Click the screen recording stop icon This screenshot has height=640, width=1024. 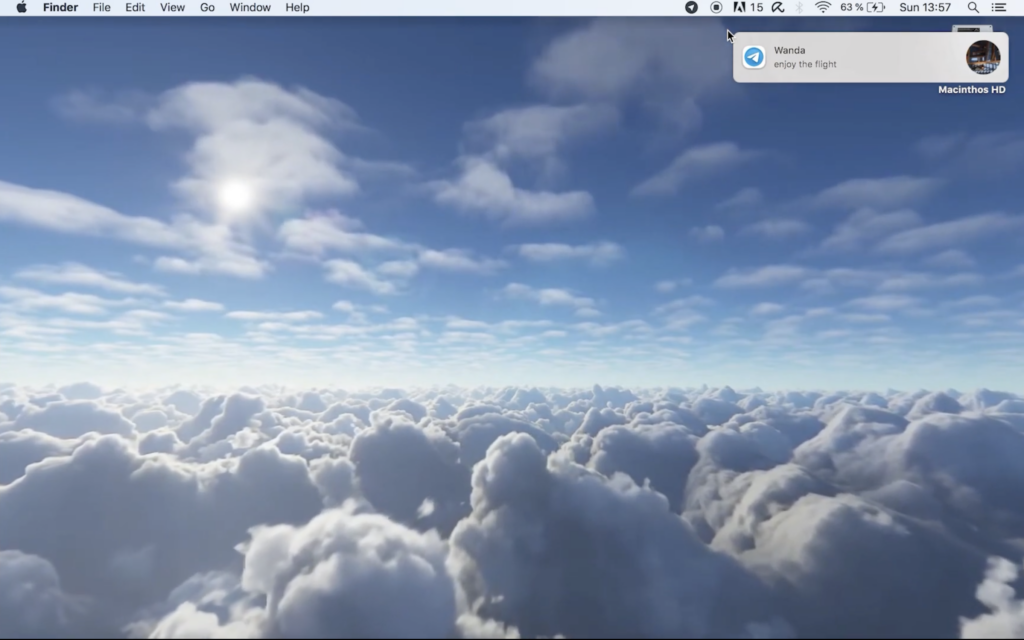coord(716,7)
